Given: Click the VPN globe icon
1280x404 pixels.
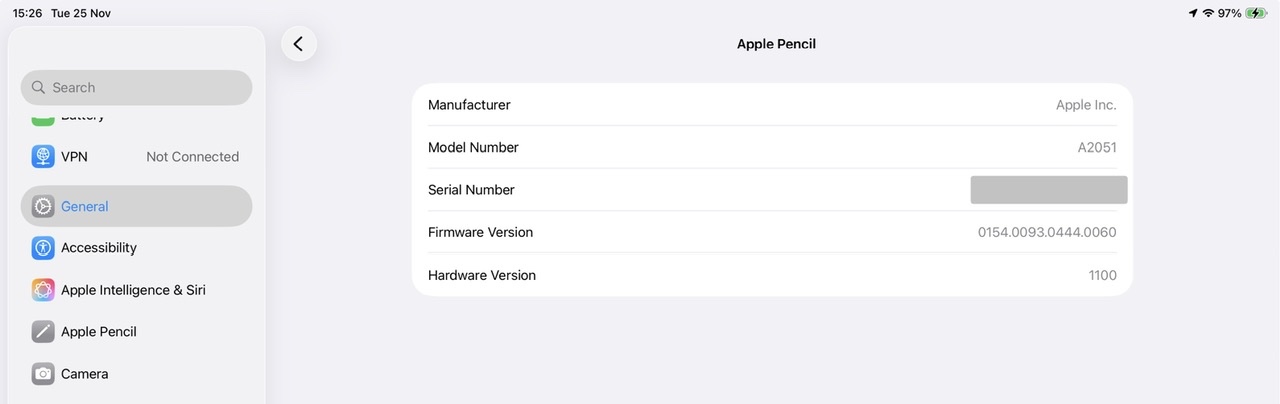Looking at the screenshot, I should [43, 157].
